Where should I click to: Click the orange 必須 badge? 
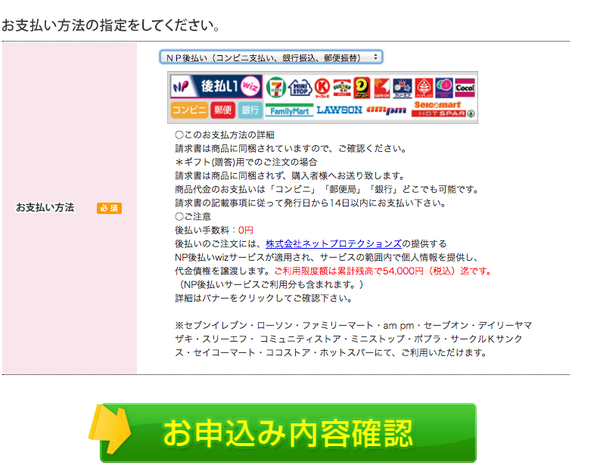pos(109,208)
